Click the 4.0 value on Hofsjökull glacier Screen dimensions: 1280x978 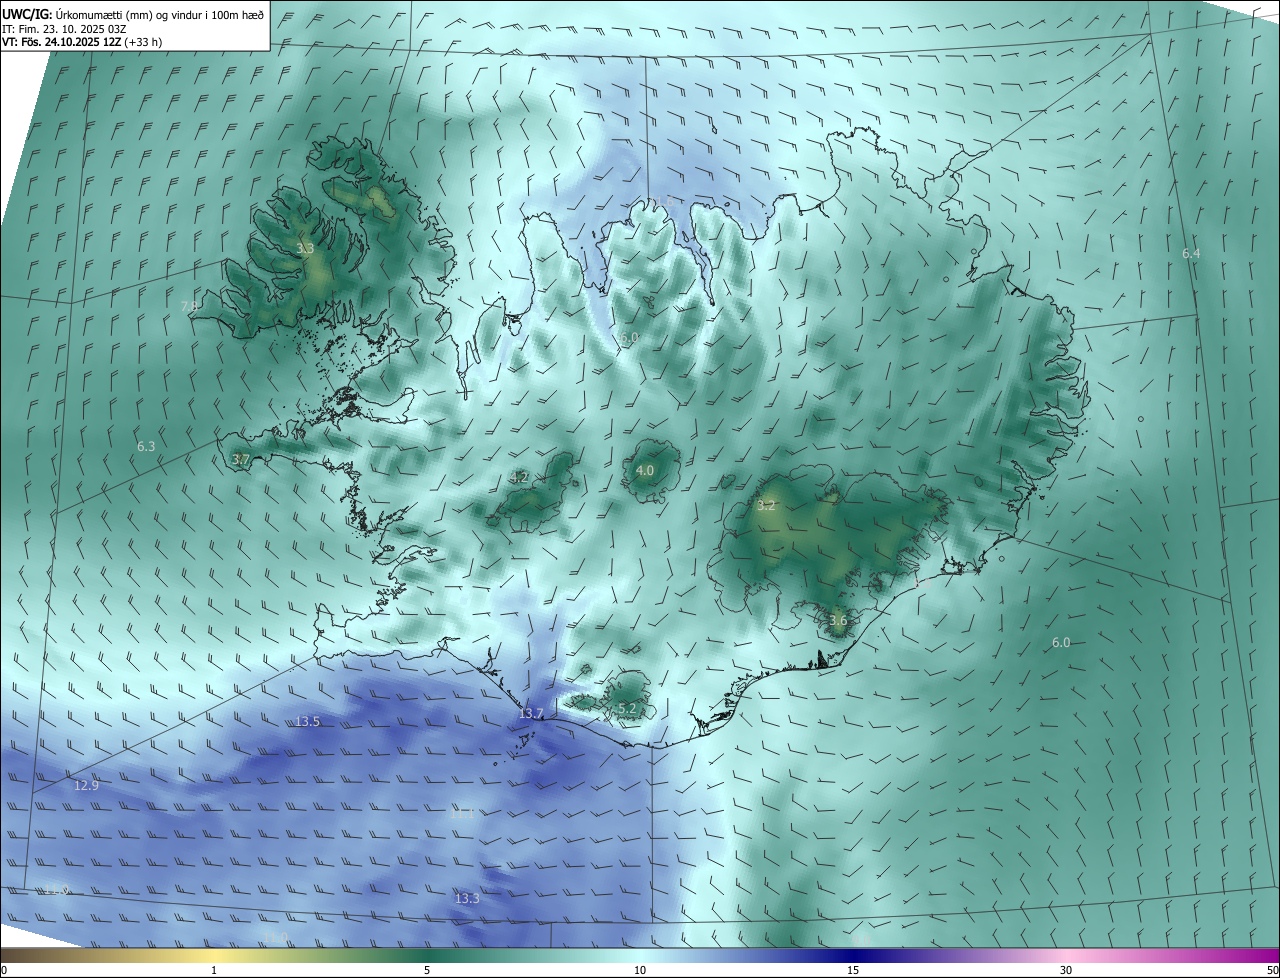[x=645, y=471]
